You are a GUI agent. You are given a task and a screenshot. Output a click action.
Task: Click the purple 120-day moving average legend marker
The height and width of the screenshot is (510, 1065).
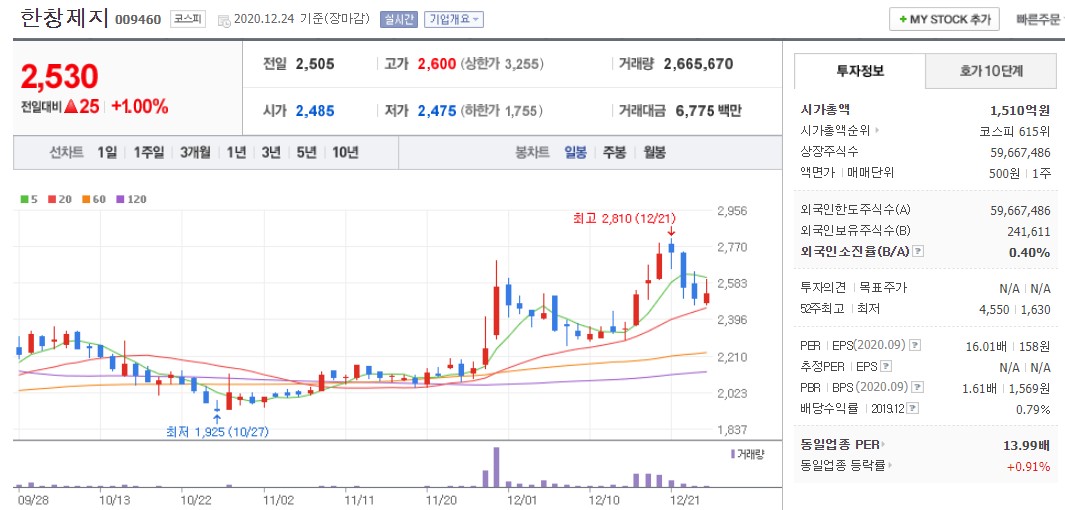click(121, 200)
